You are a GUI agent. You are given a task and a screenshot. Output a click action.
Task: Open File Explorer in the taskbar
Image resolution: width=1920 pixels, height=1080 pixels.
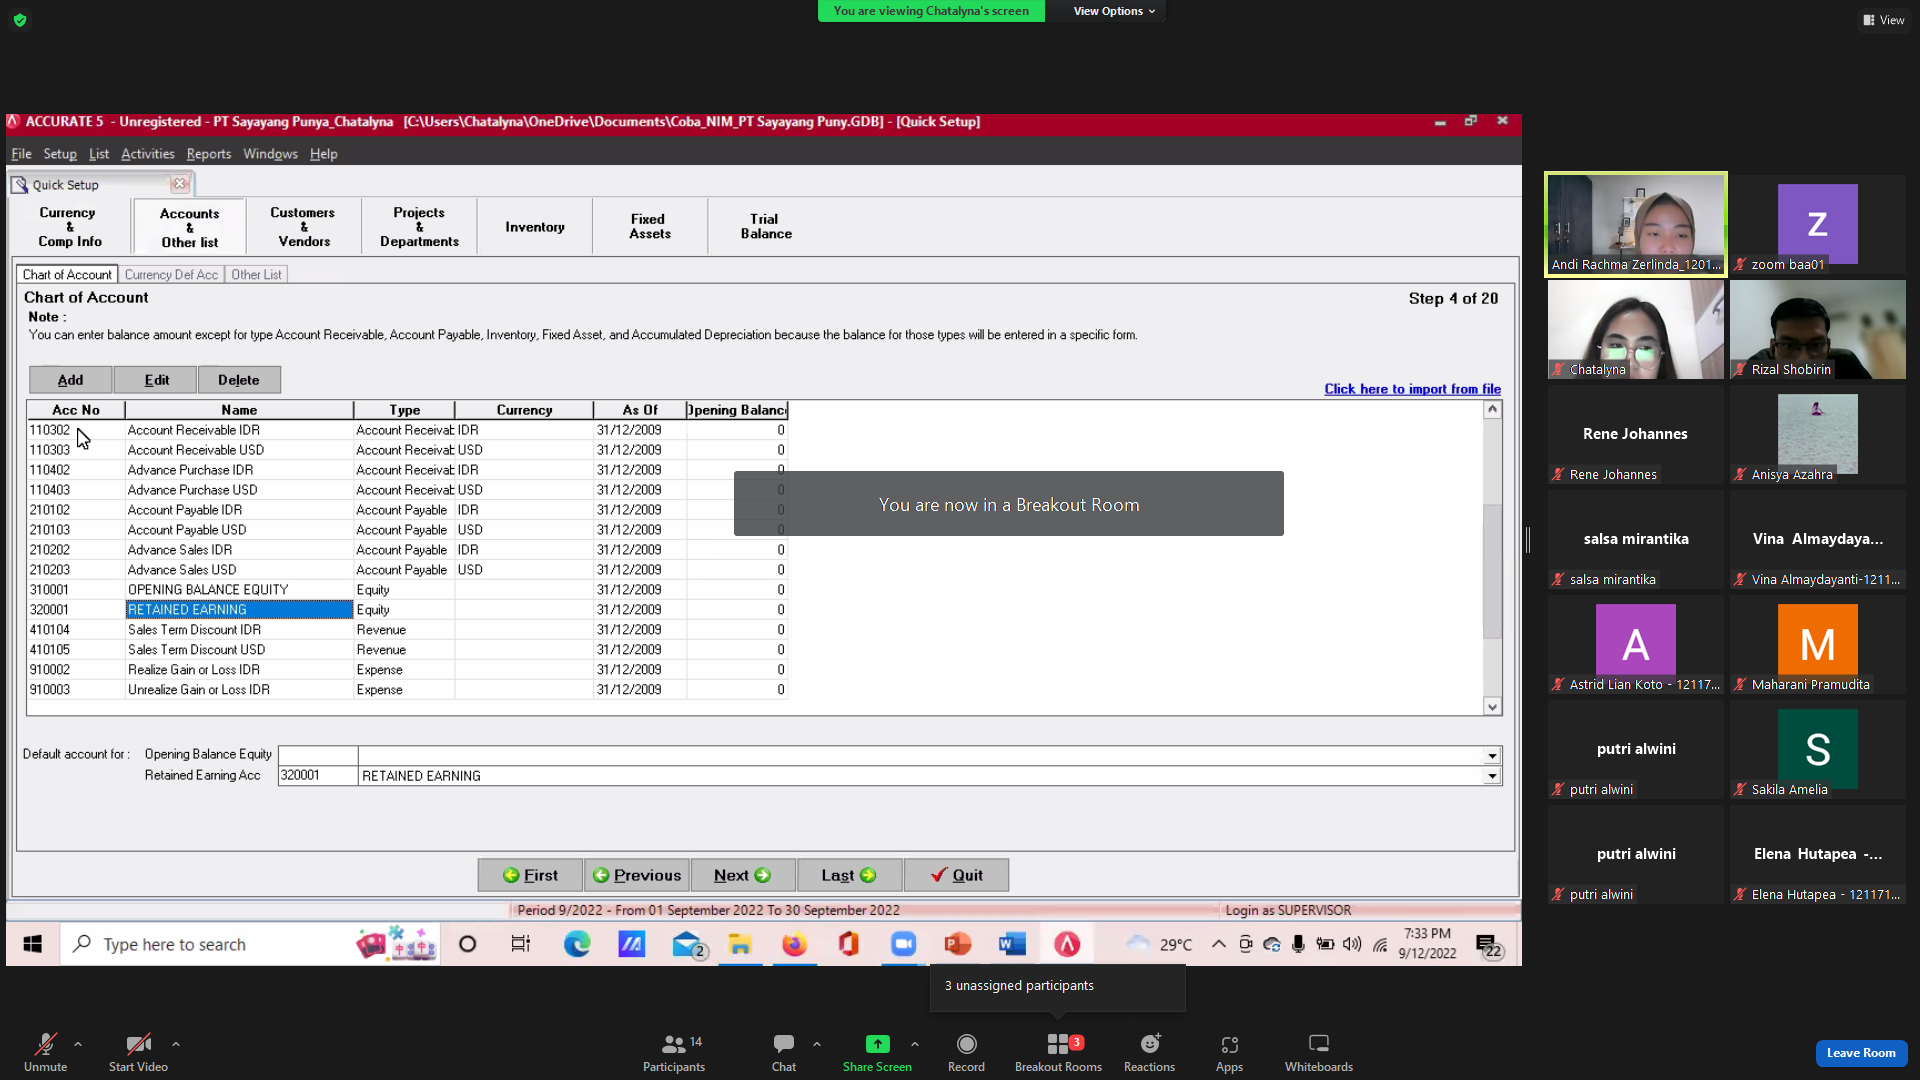(740, 944)
